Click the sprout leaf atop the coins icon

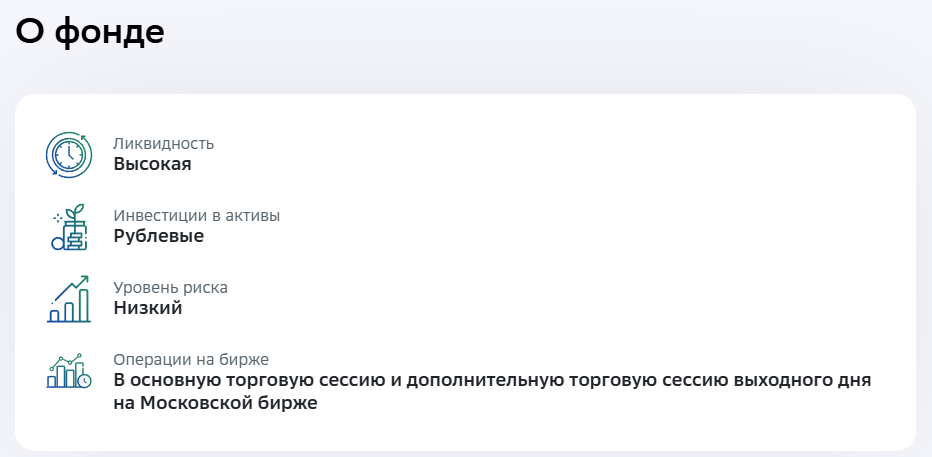76,213
